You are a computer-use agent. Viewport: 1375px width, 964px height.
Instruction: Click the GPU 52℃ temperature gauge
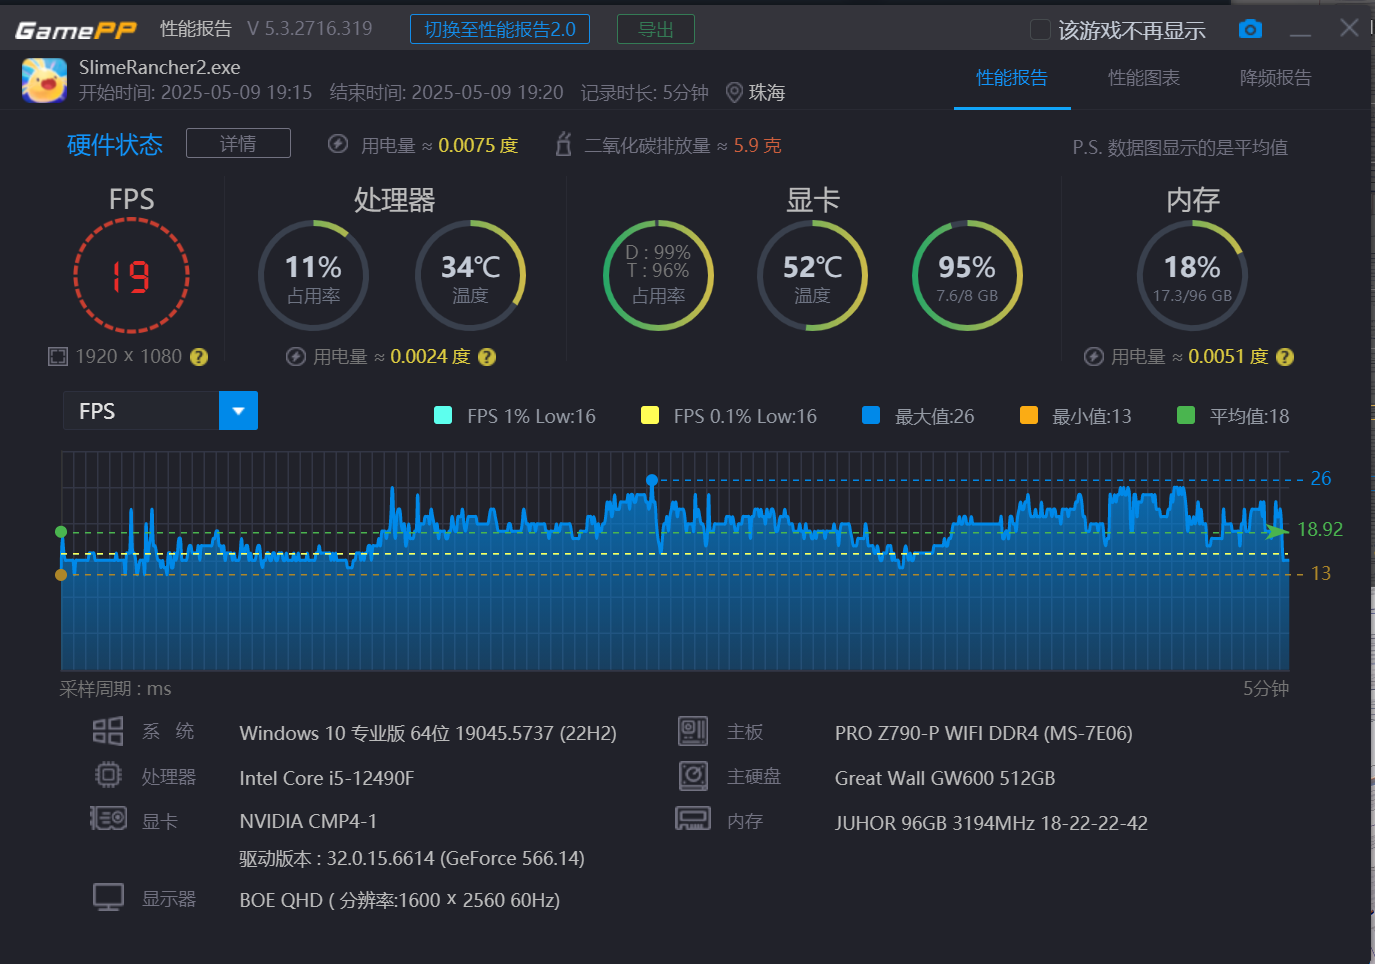812,275
